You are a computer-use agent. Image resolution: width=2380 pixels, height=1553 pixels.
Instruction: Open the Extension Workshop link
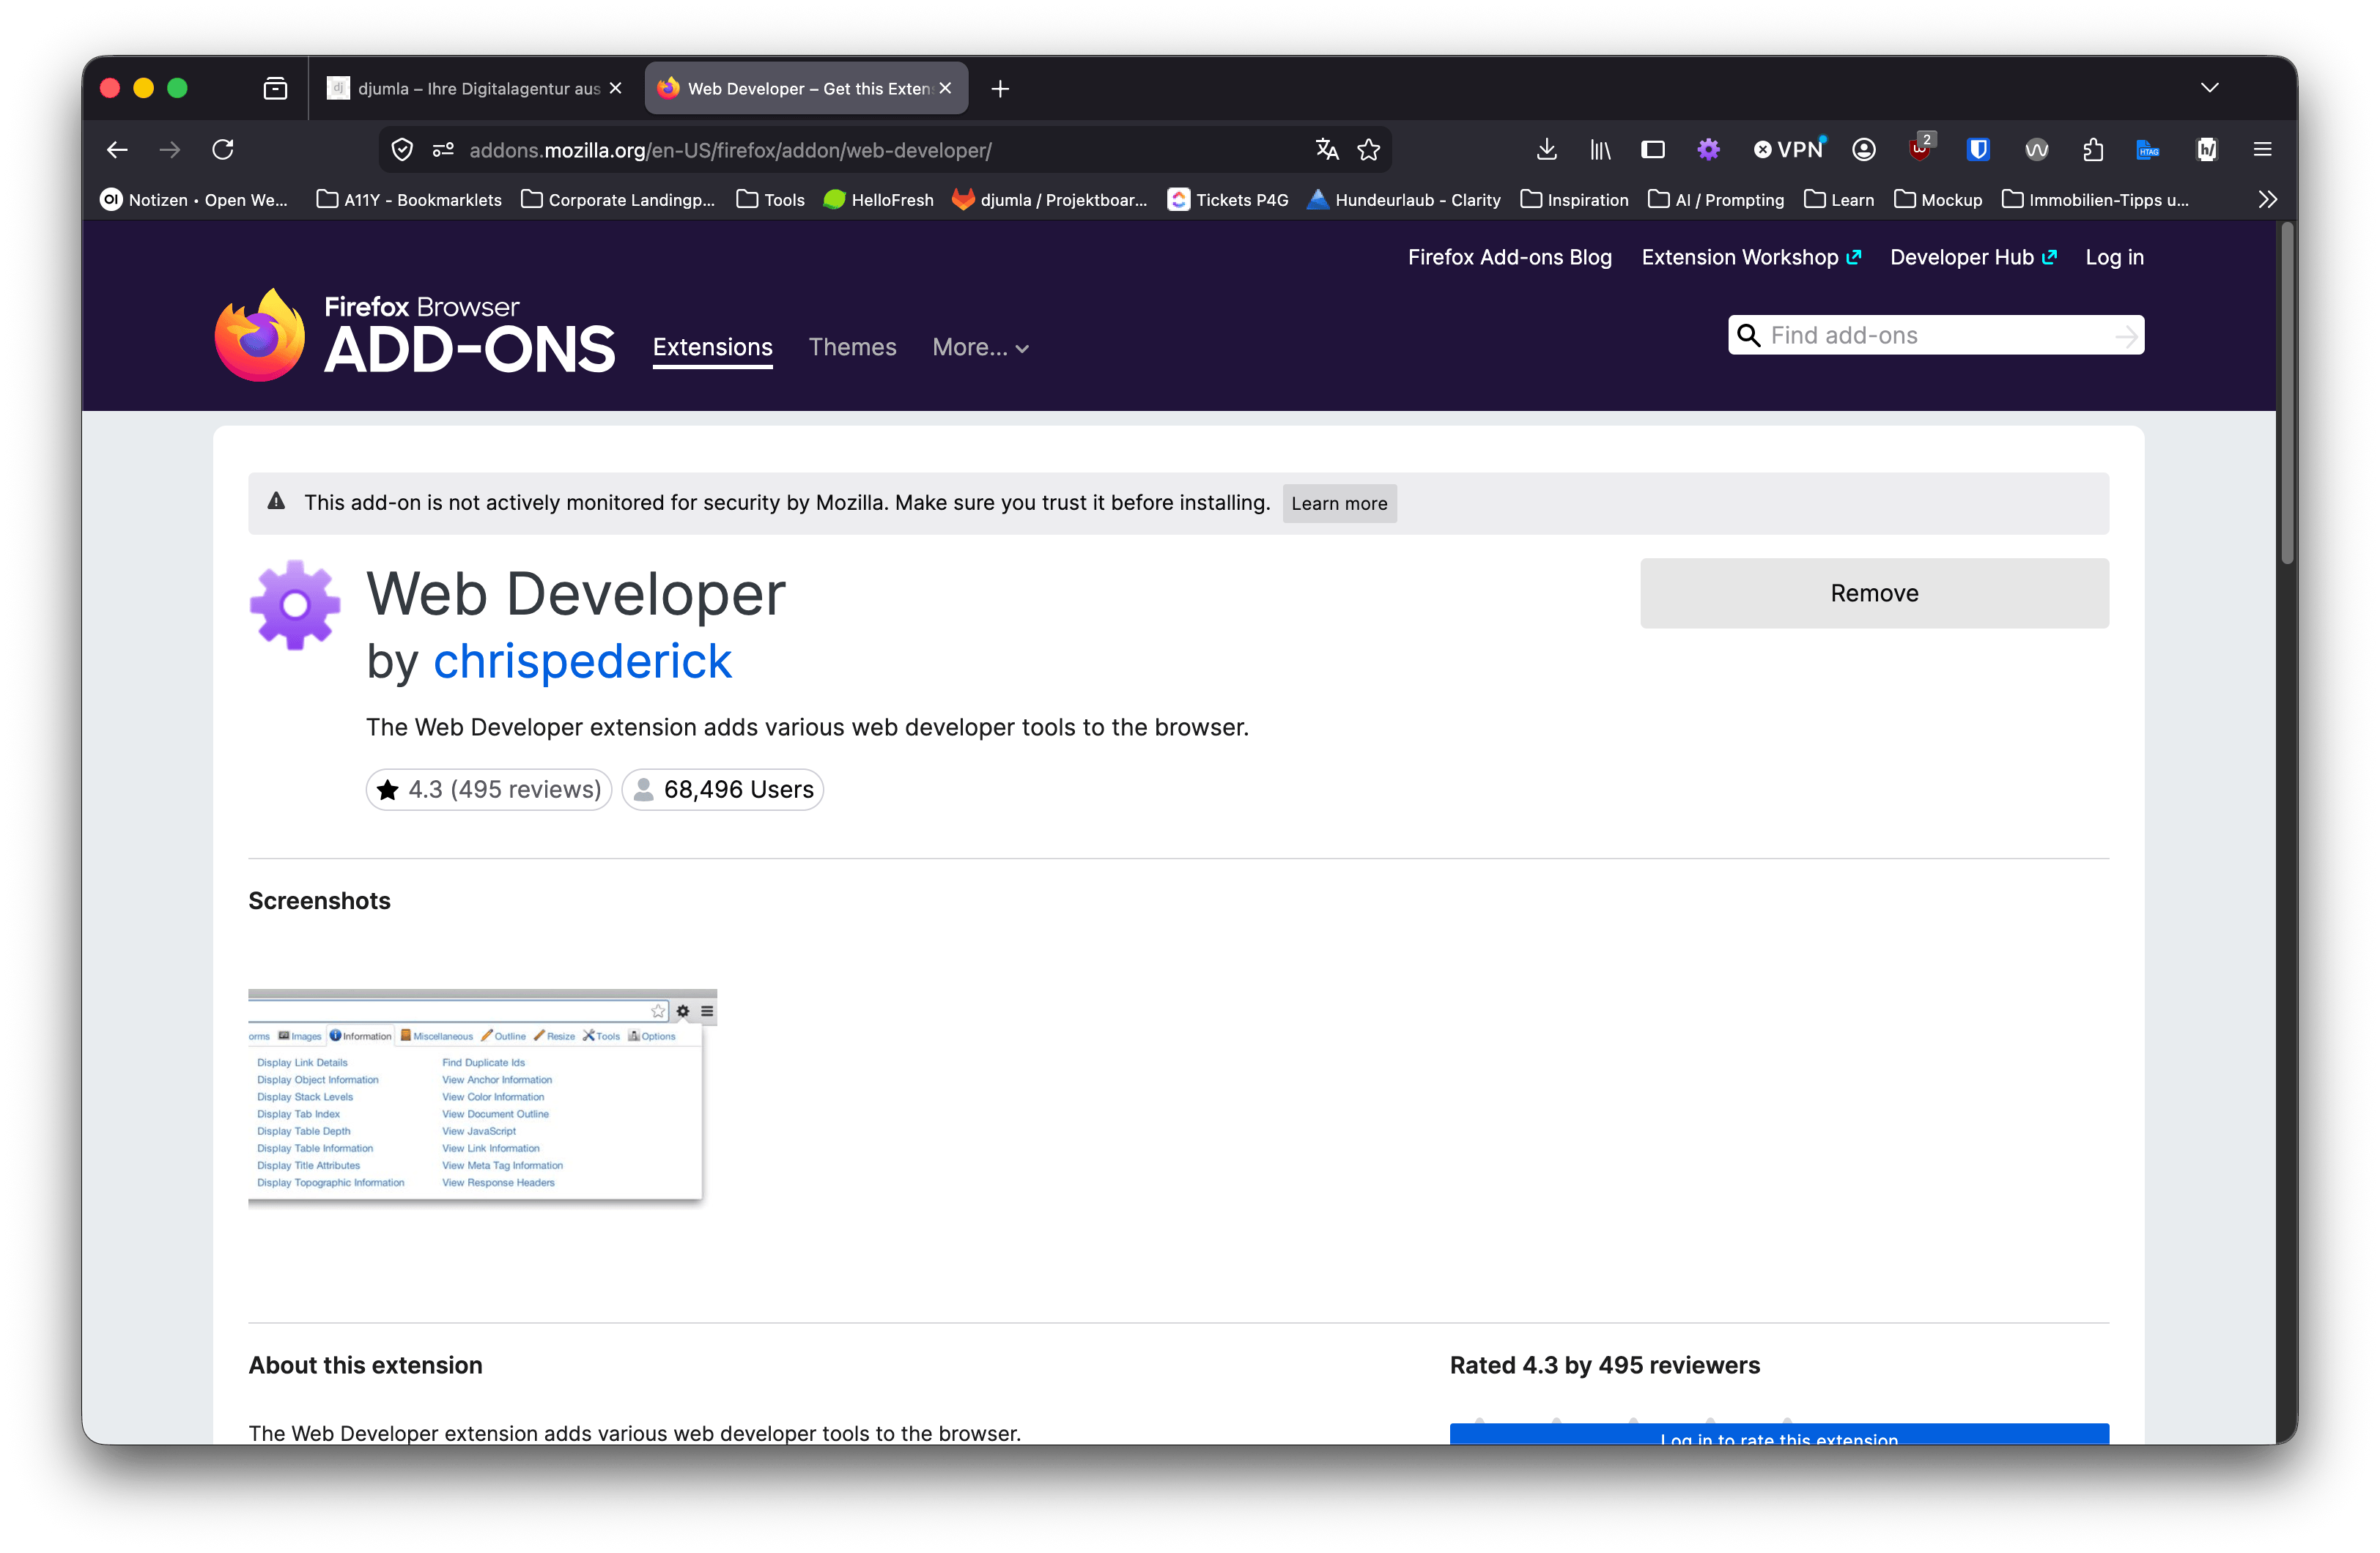[x=1751, y=257]
